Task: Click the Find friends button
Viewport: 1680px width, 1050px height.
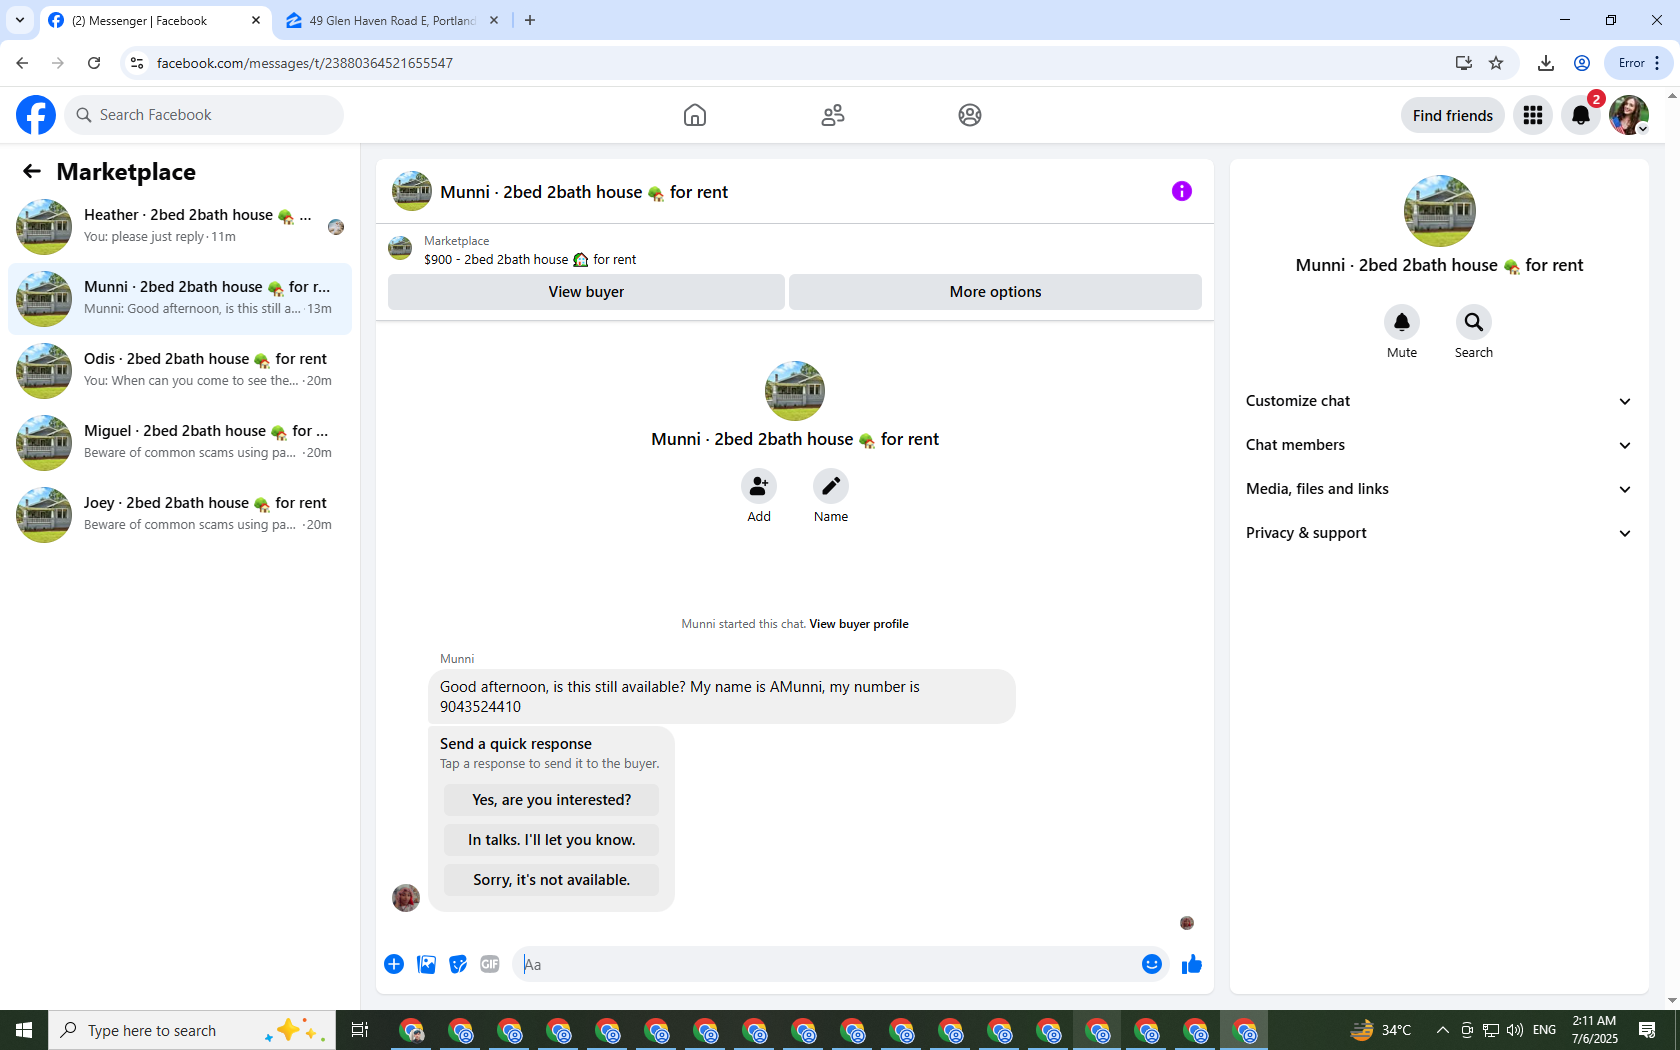Action: [1452, 115]
